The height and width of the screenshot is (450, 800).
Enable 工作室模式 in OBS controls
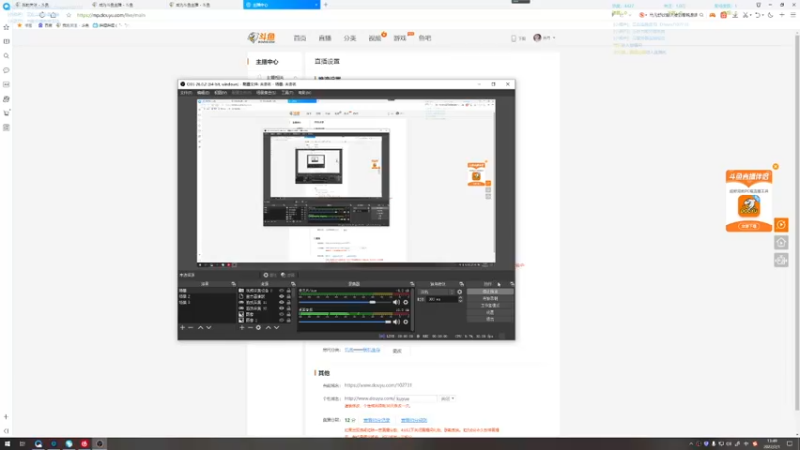click(490, 305)
